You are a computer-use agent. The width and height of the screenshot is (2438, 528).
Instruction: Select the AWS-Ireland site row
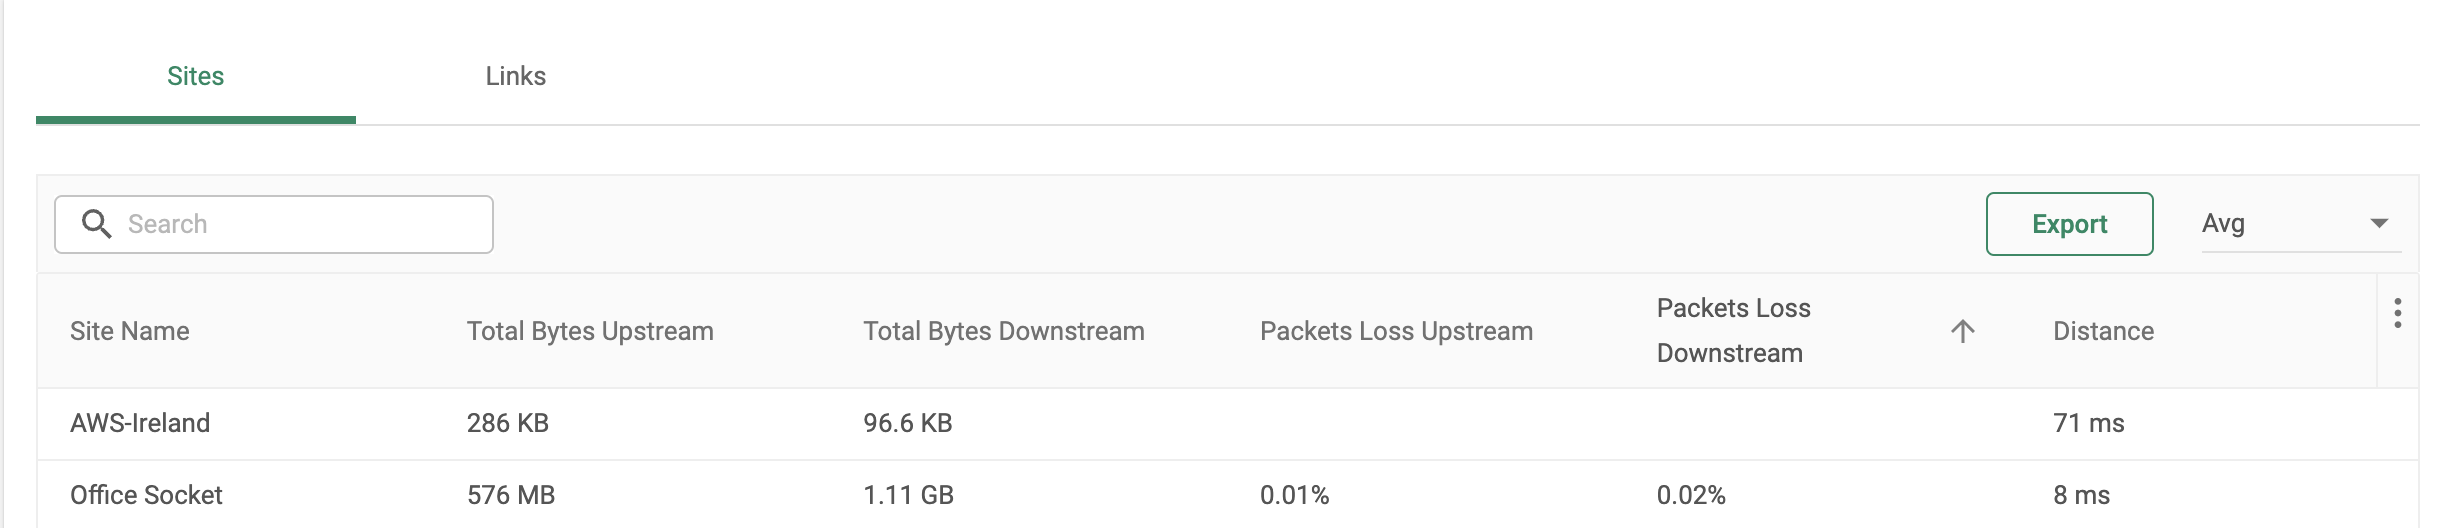[140, 423]
